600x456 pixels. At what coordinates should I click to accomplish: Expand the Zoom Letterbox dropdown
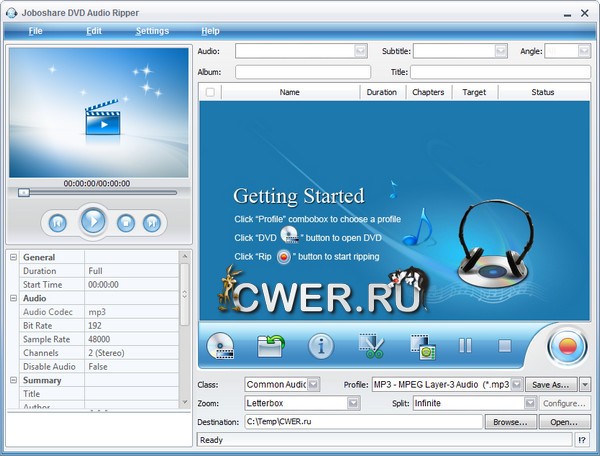353,403
